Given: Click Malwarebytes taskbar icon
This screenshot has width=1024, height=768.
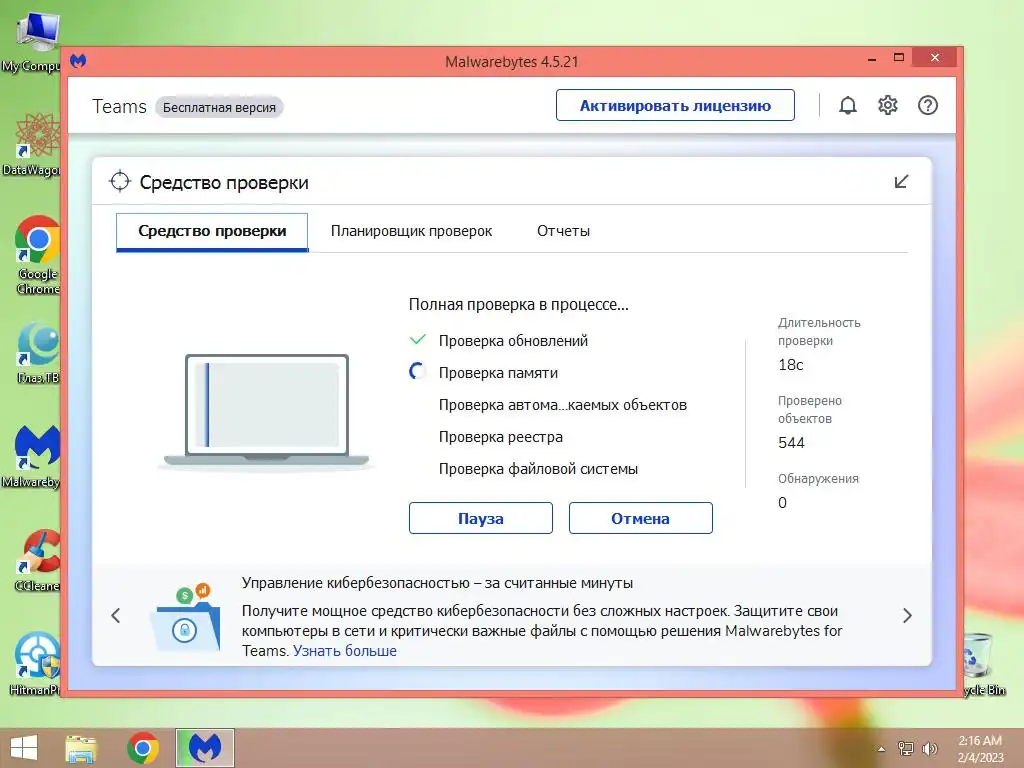Looking at the screenshot, I should click(x=205, y=748).
